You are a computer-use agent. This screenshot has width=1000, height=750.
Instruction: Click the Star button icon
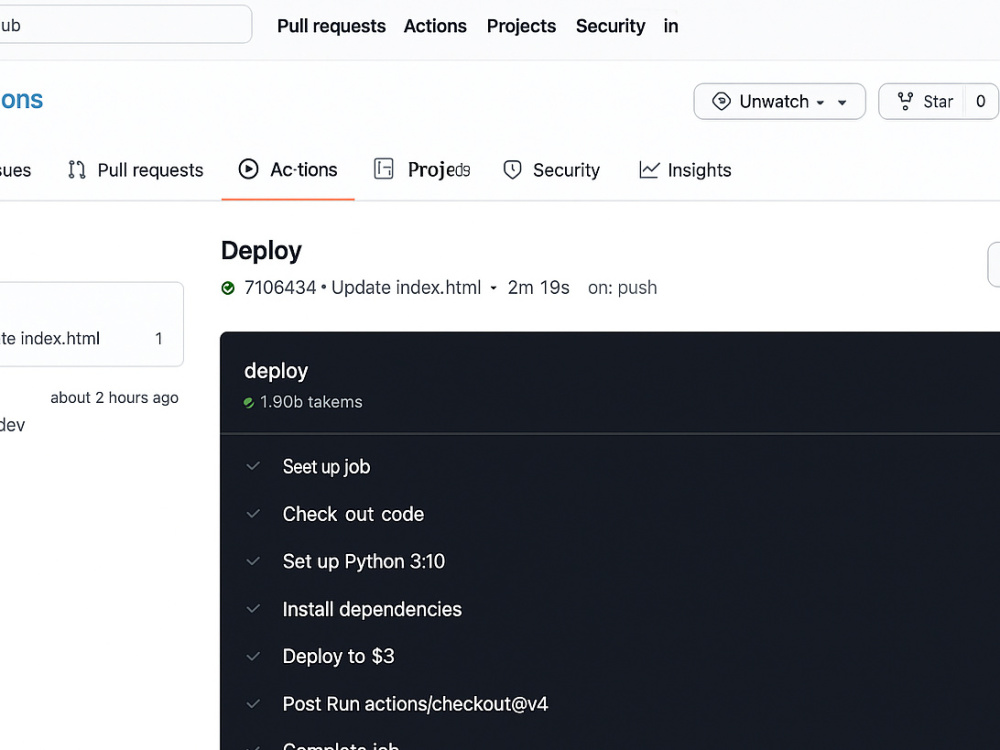[905, 101]
